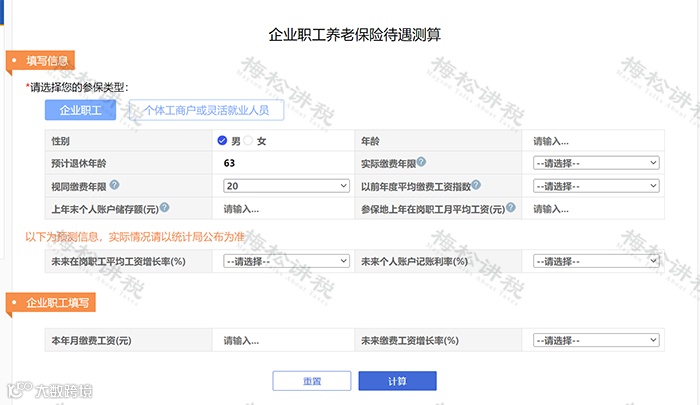
Task: Open help icon beside 参保地上年在岗职工月平均工资
Action: tap(511, 207)
